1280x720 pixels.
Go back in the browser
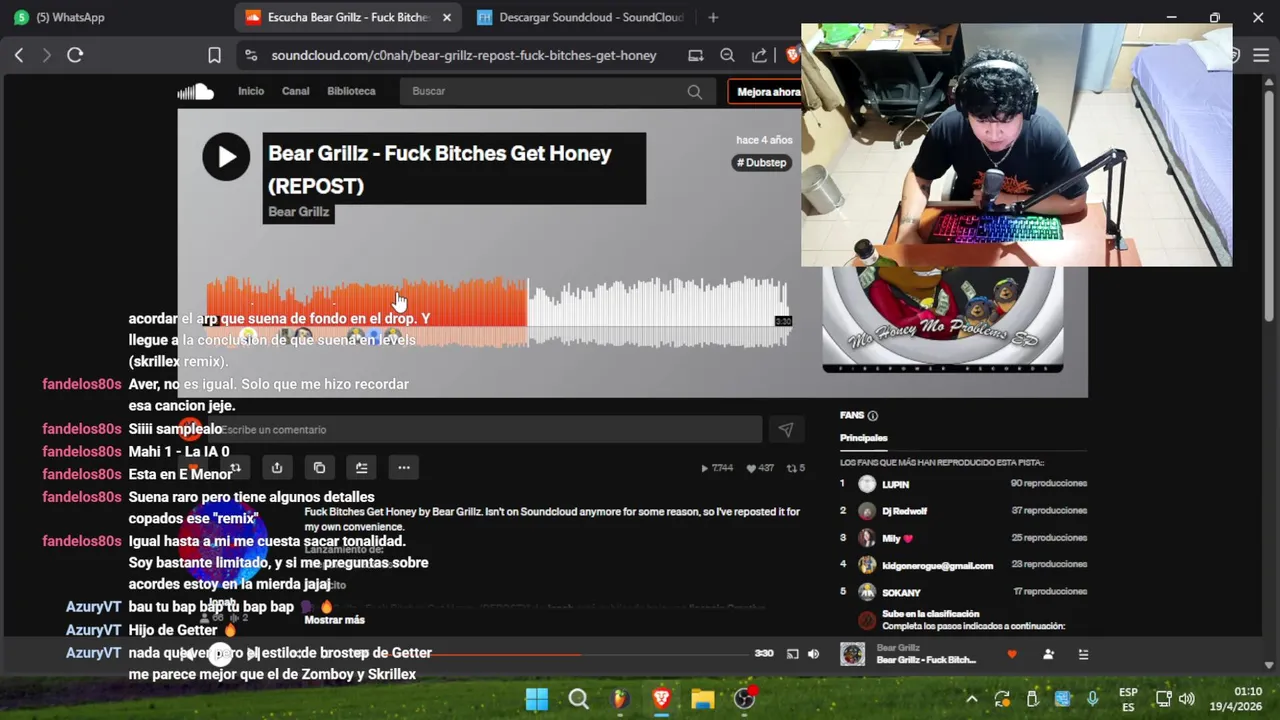[x=19, y=55]
